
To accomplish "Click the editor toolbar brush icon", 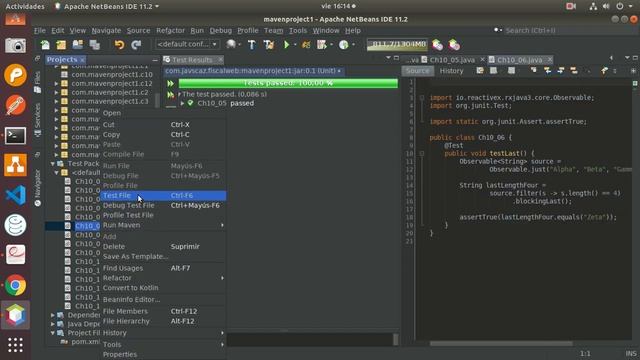I will click(604, 71).
